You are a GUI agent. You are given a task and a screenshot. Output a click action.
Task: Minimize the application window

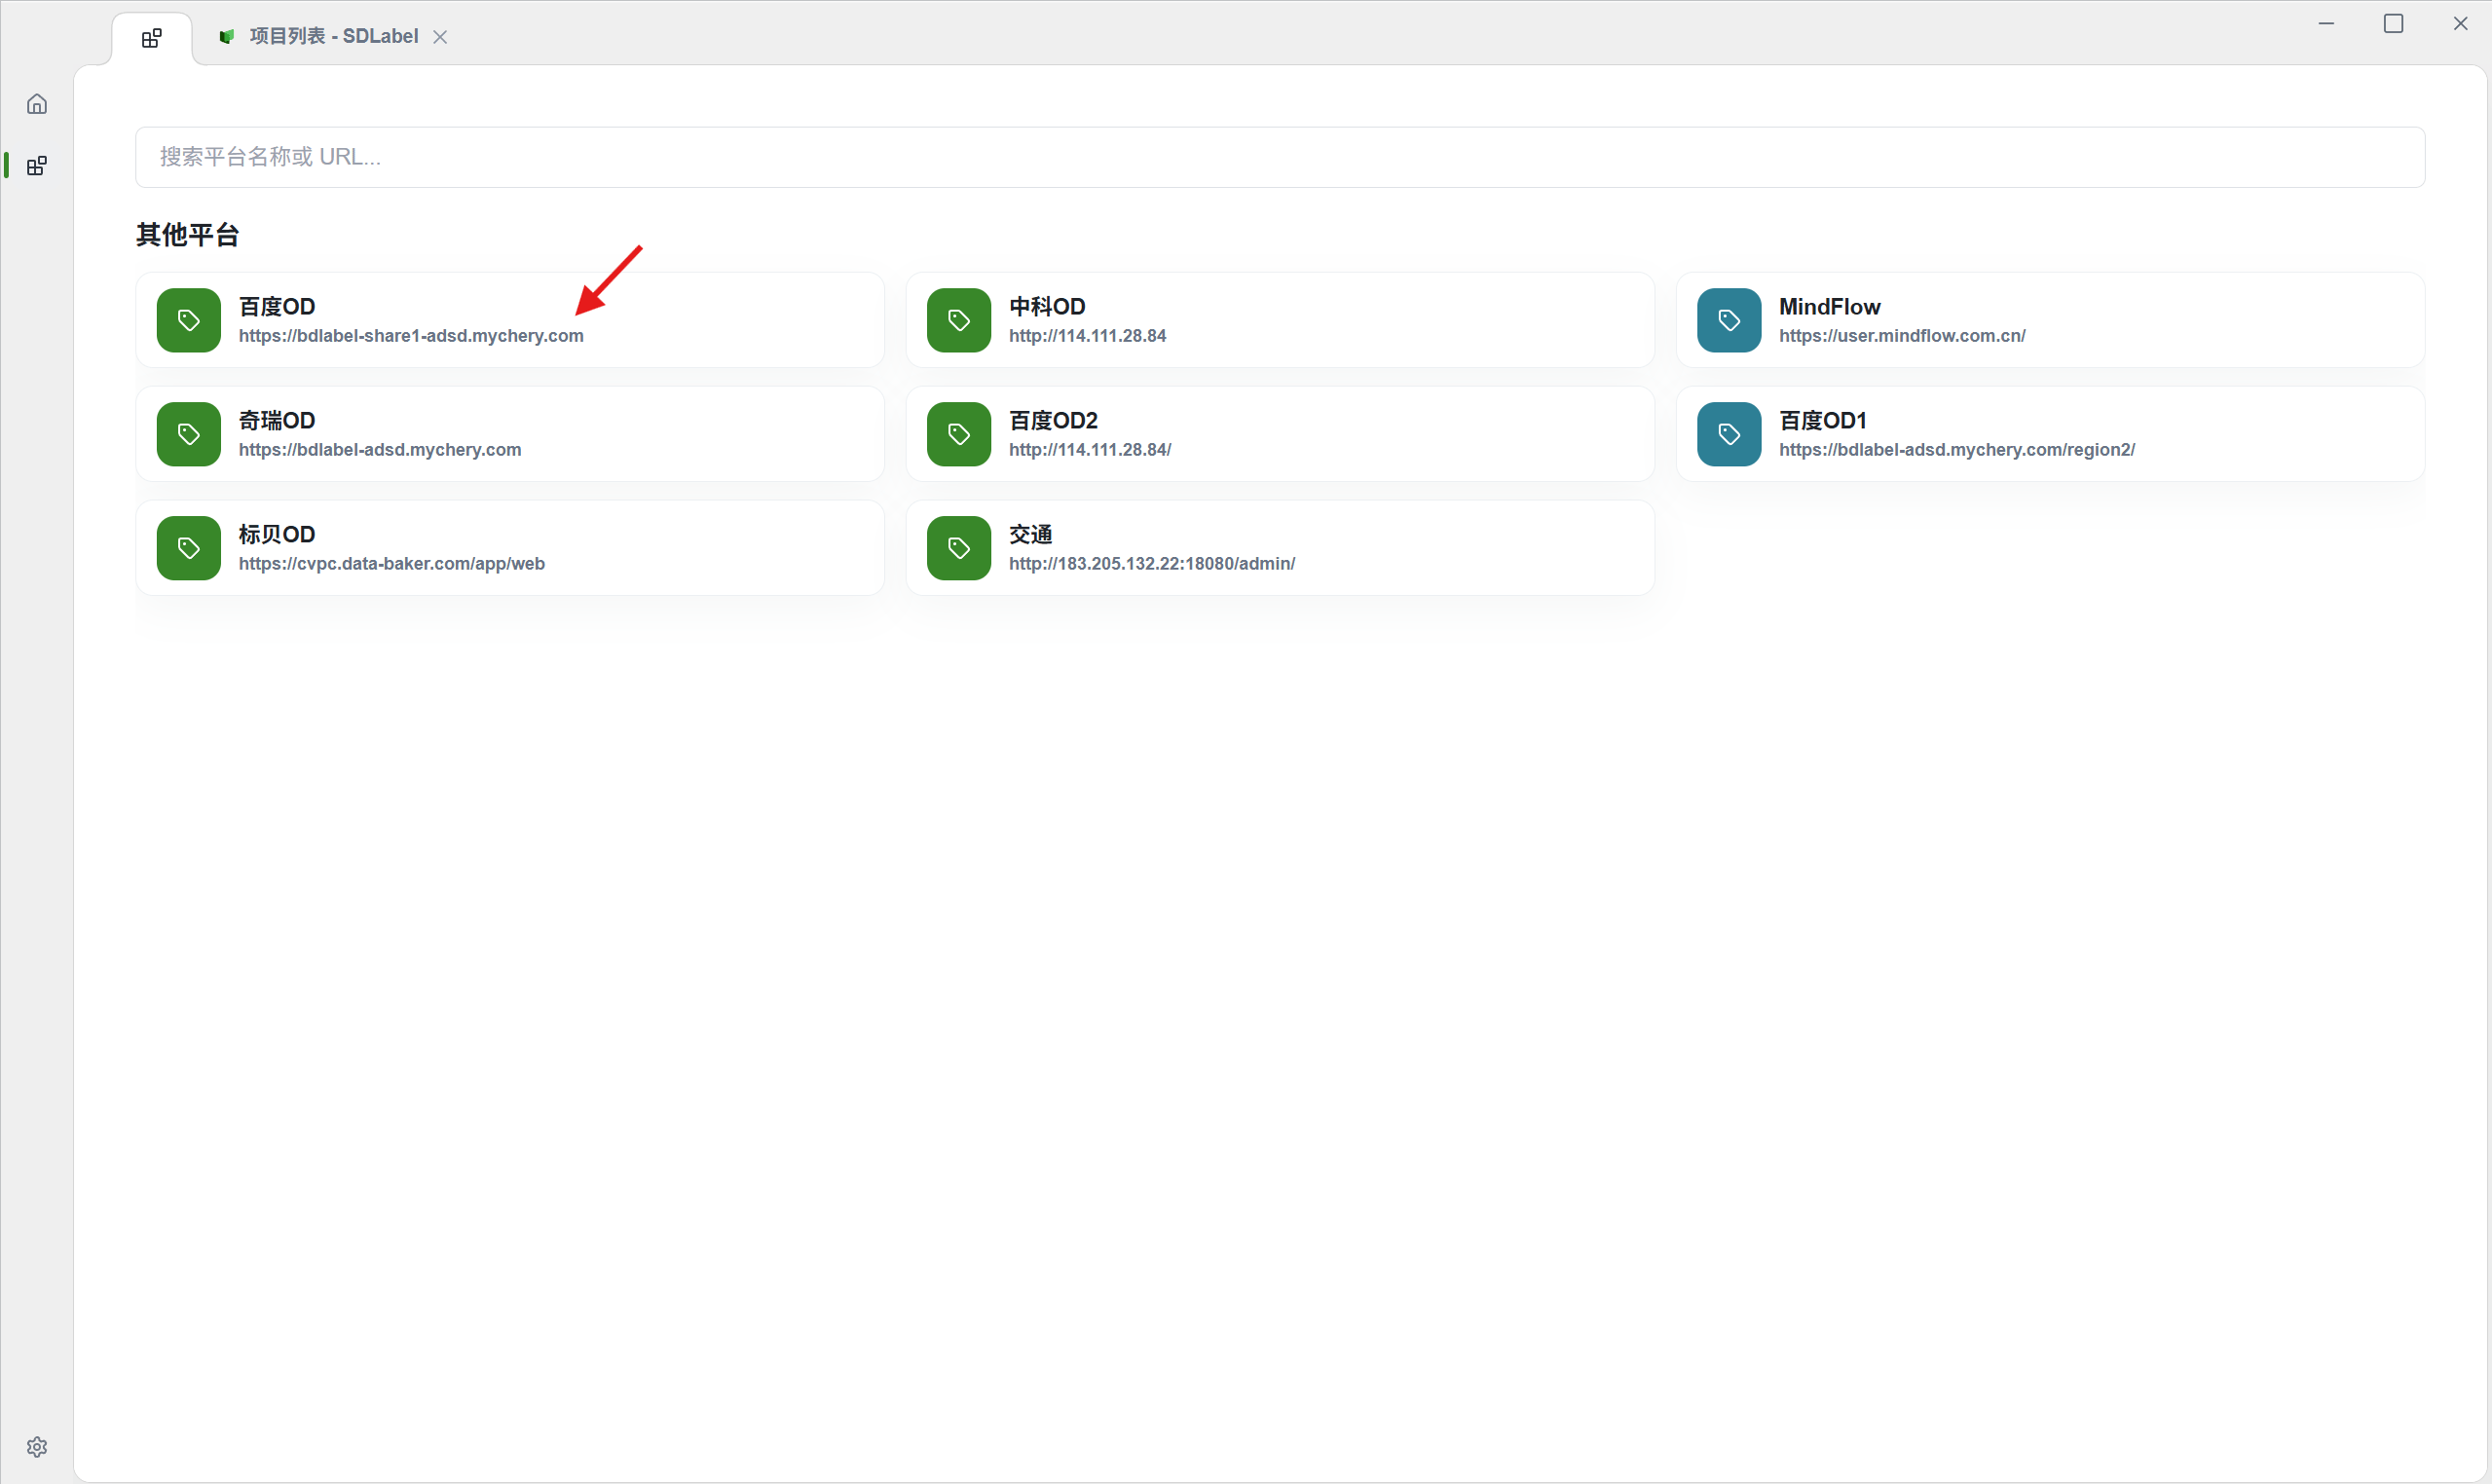pos(2327,23)
